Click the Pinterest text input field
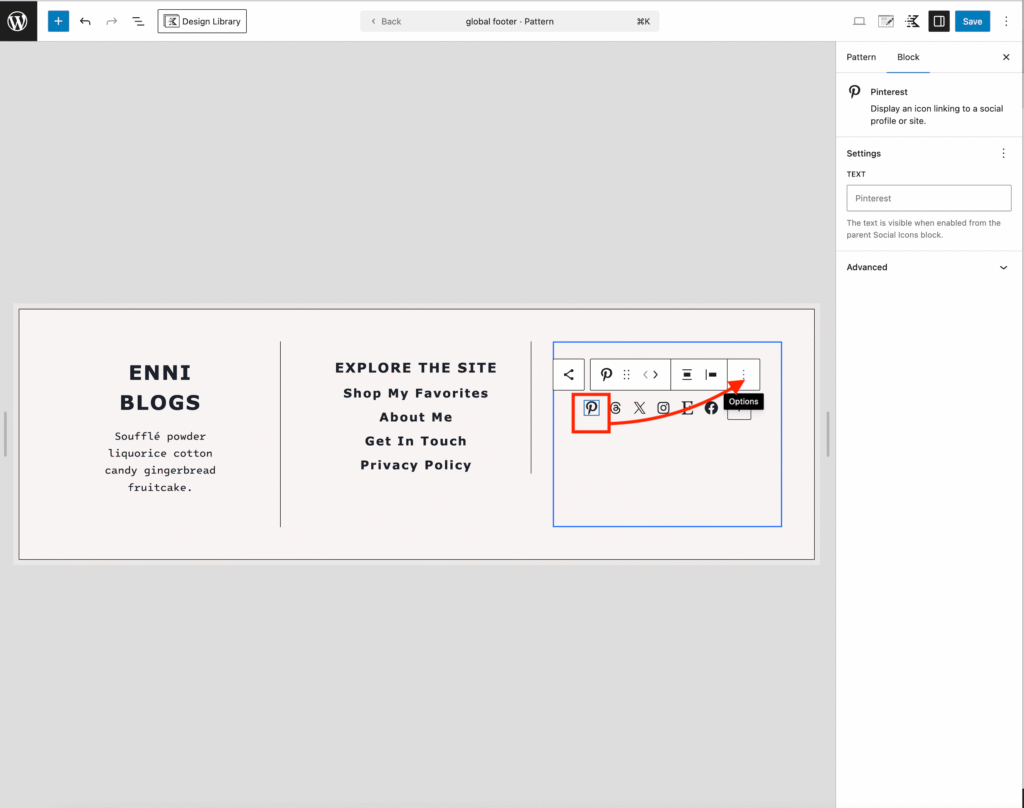This screenshot has width=1024, height=808. pyautogui.click(x=929, y=198)
